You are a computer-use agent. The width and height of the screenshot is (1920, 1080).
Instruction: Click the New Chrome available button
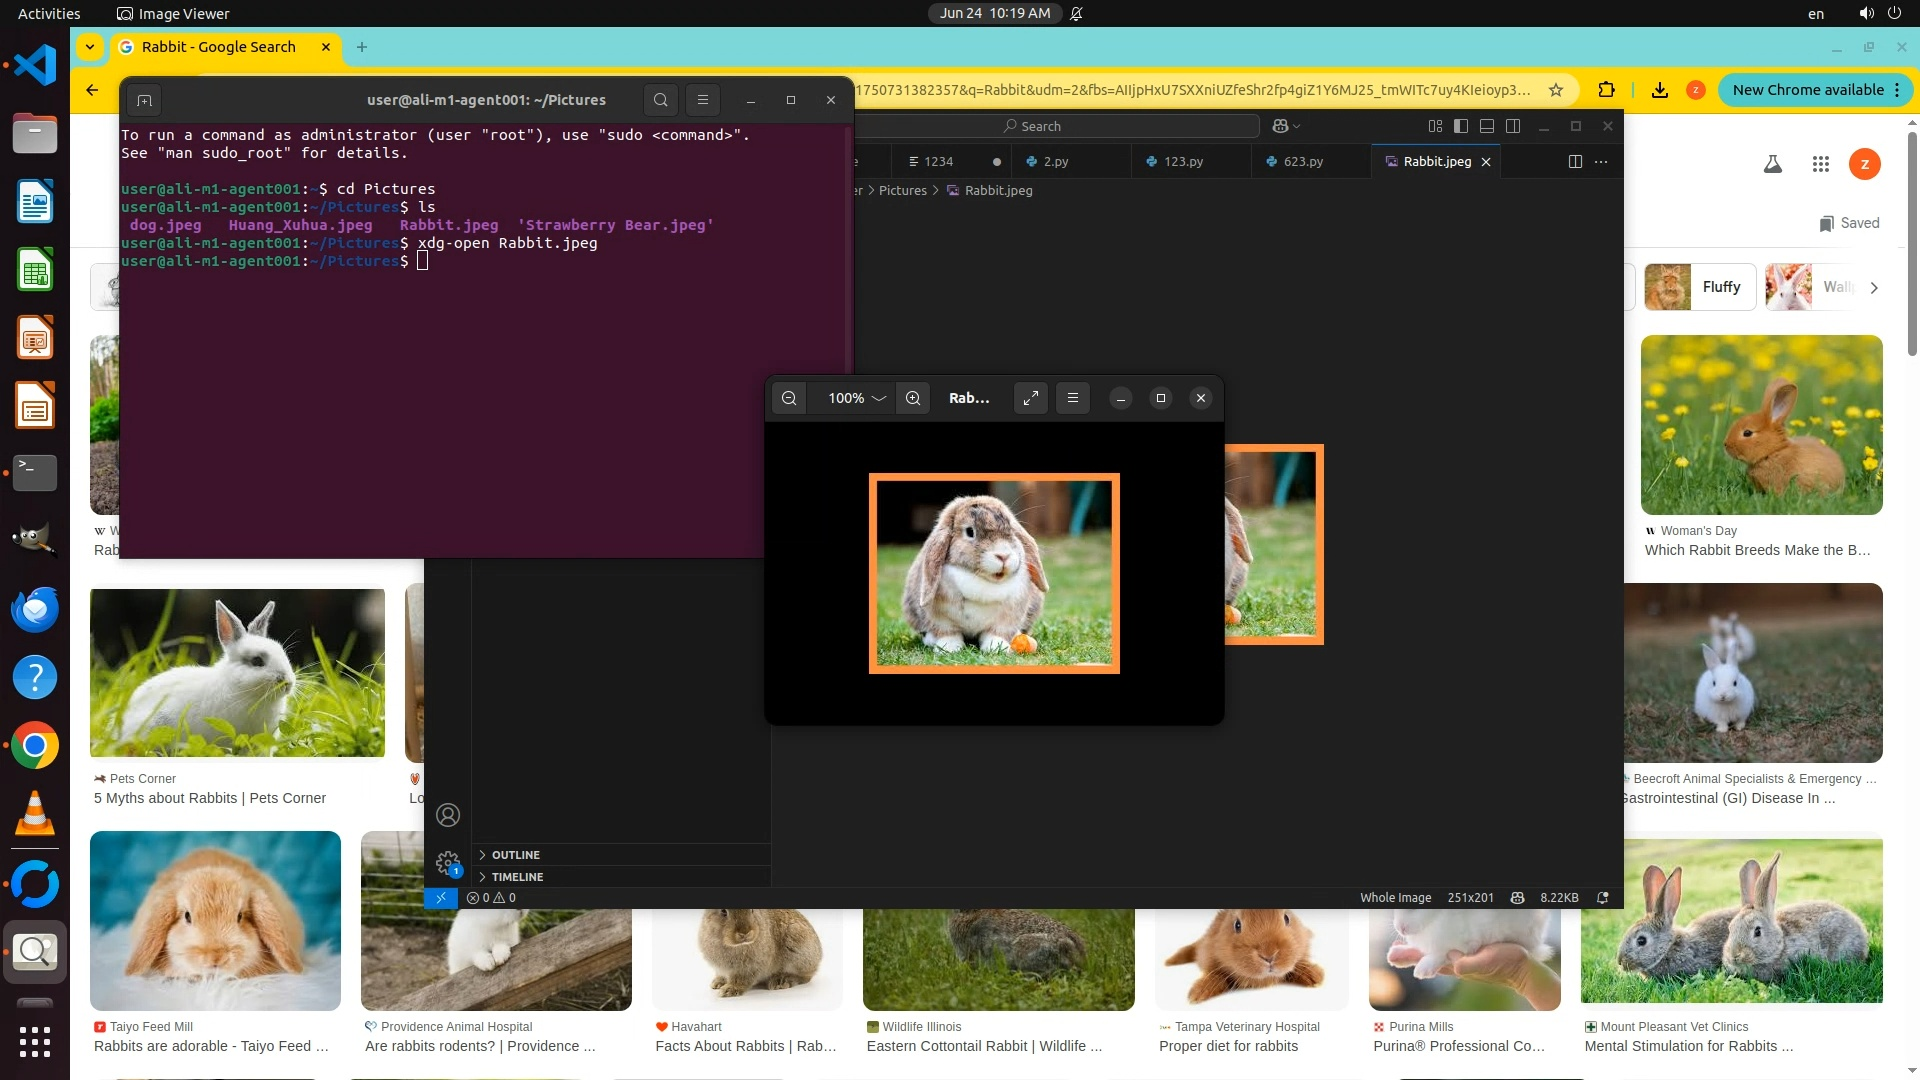coord(1807,90)
